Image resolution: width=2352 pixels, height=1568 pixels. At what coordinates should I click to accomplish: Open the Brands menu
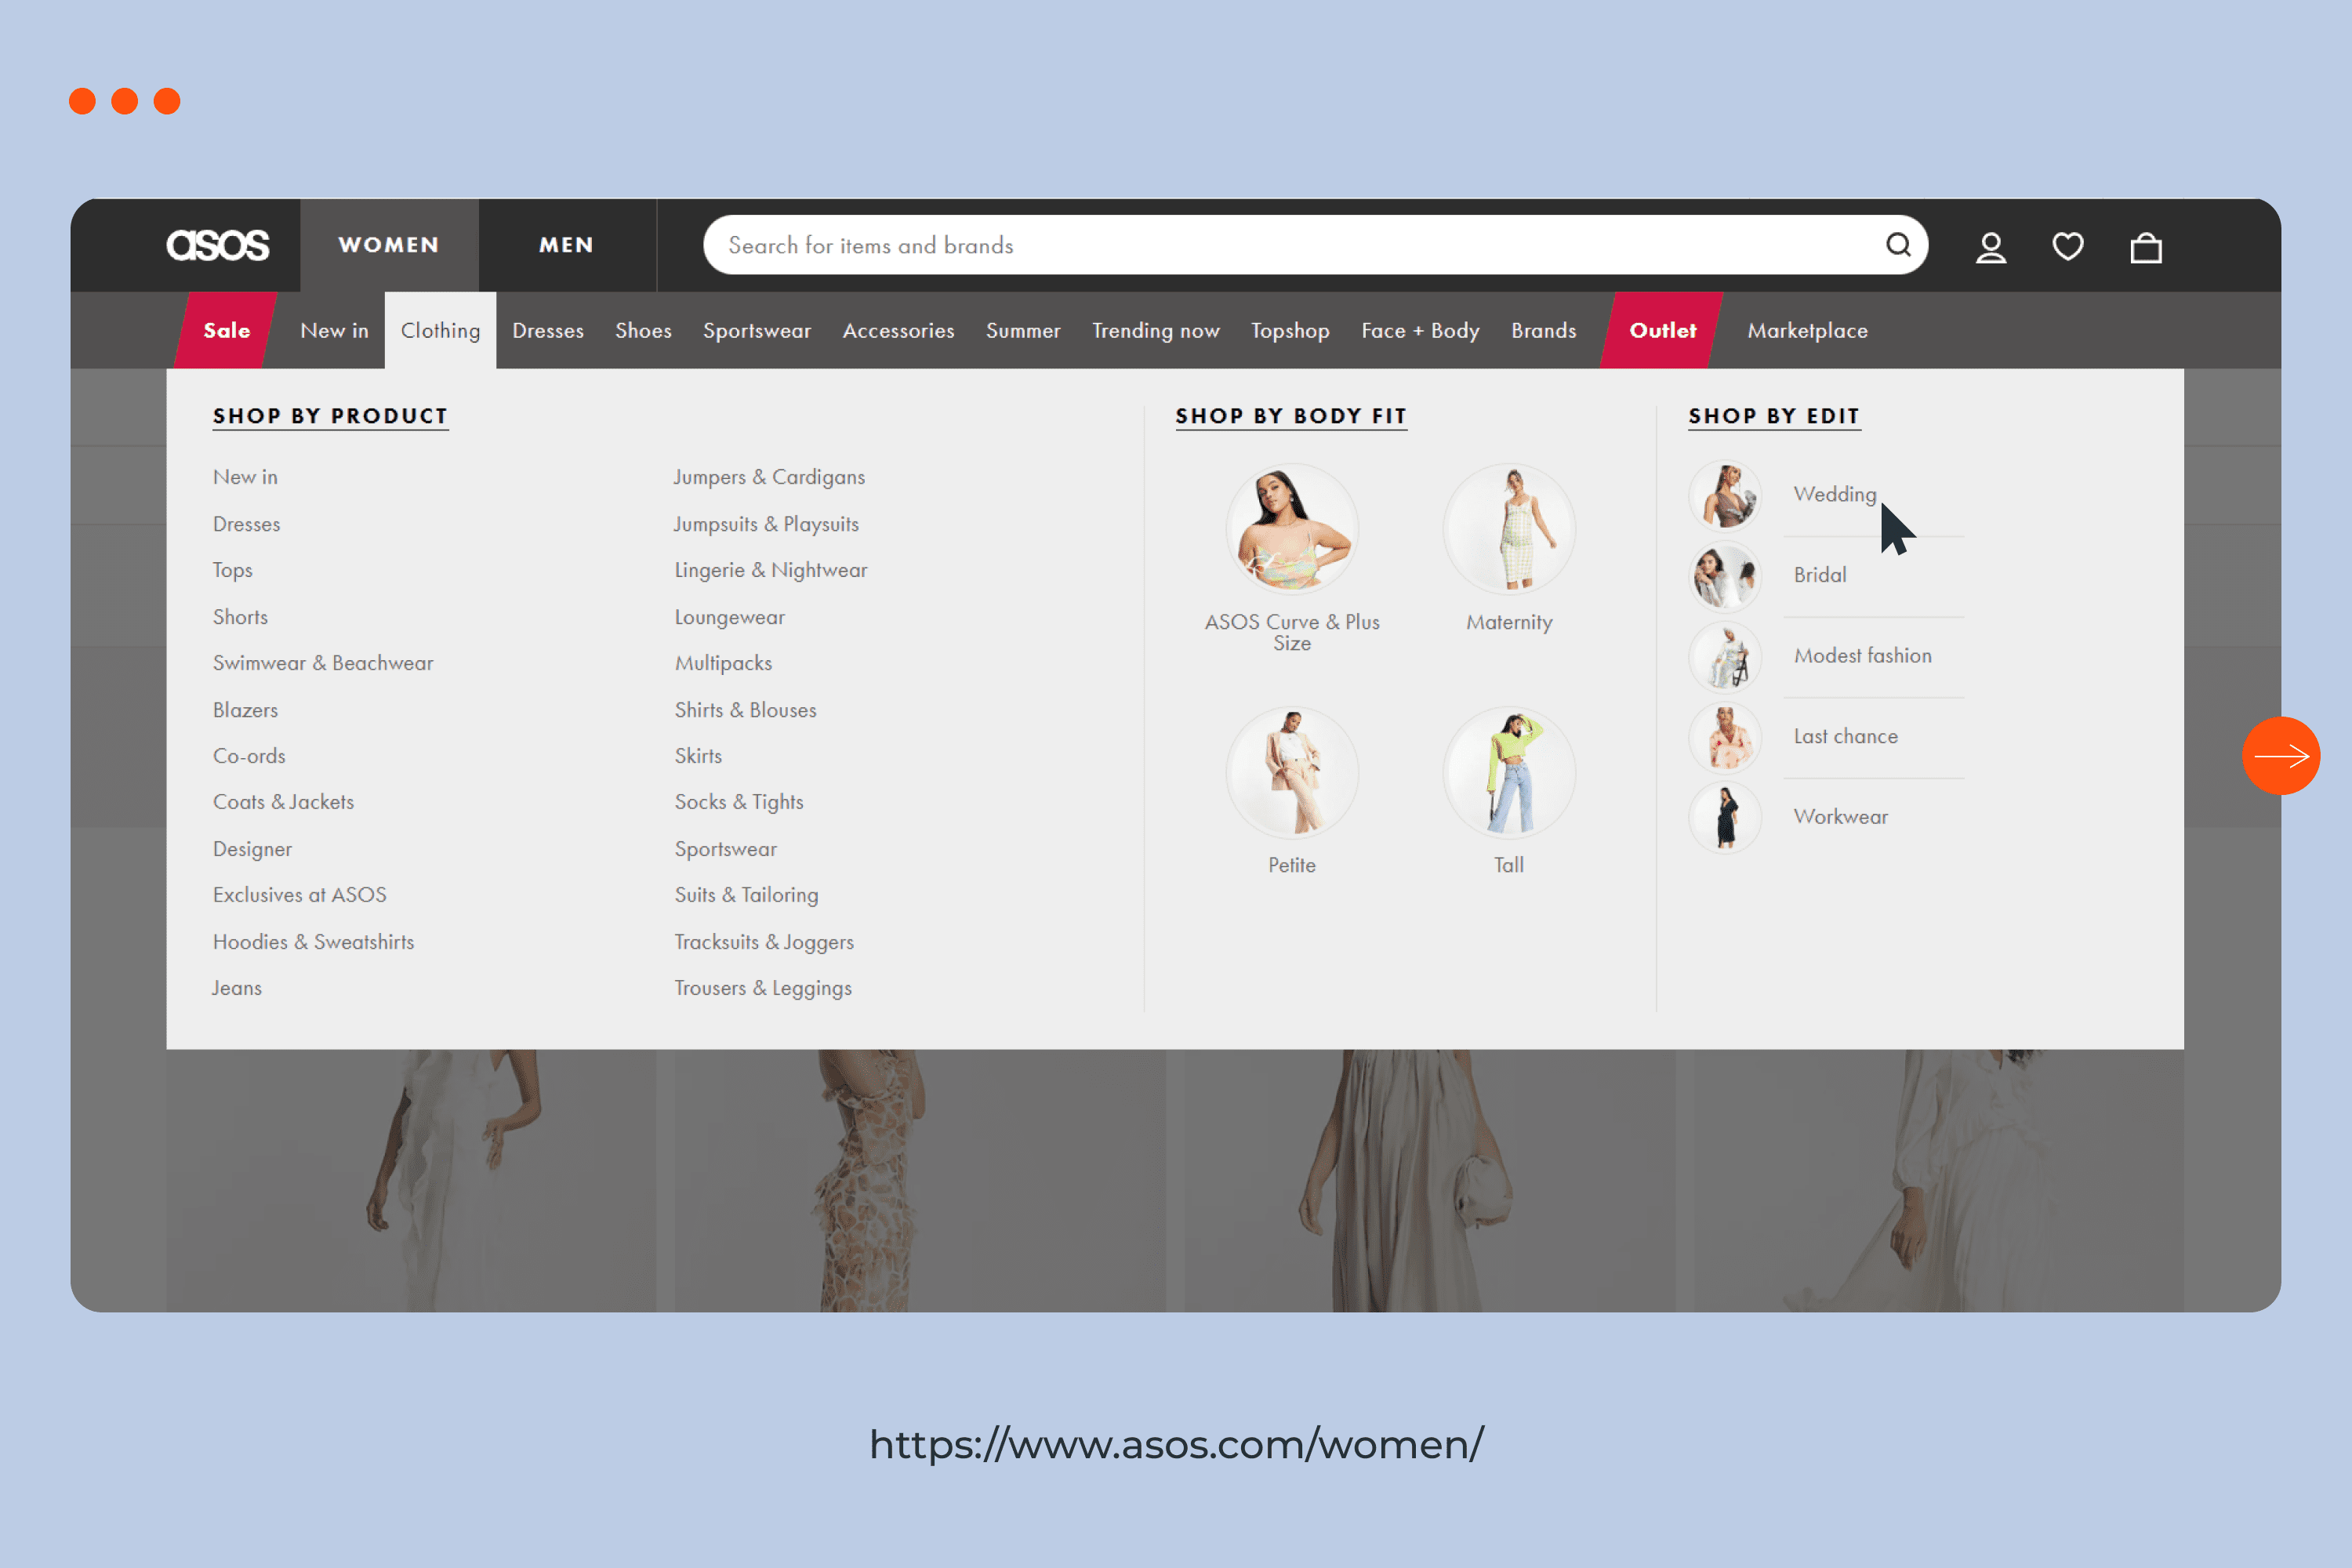1543,330
